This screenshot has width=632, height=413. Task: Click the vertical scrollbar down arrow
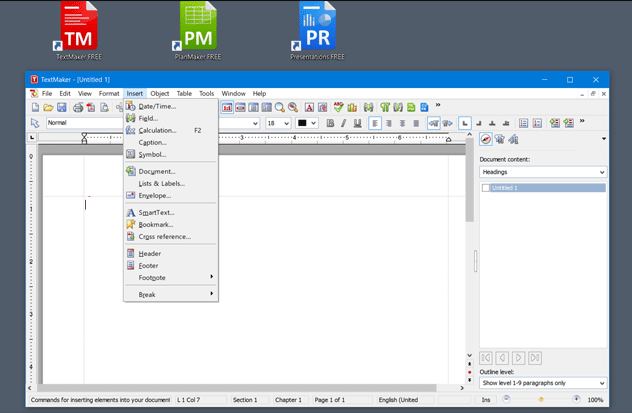(470, 355)
